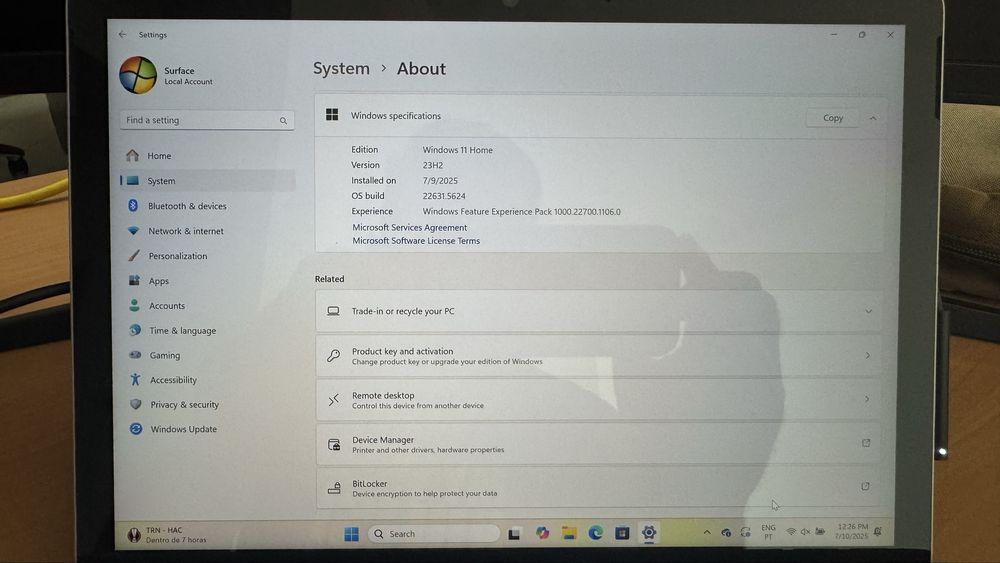This screenshot has width=1000, height=563.
Task: Open the Surface local account profile picture
Action: click(x=138, y=75)
